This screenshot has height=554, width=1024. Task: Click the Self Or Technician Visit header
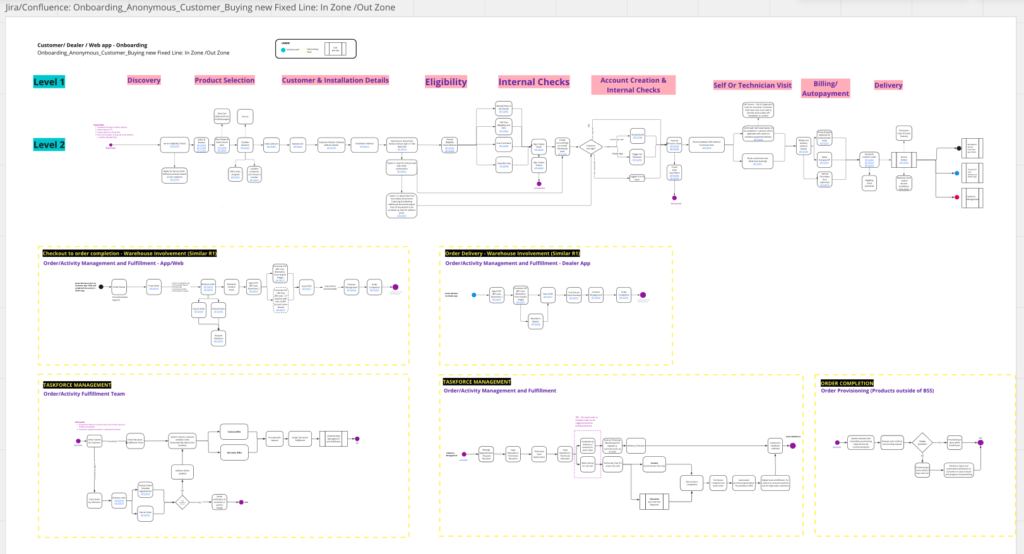[752, 85]
